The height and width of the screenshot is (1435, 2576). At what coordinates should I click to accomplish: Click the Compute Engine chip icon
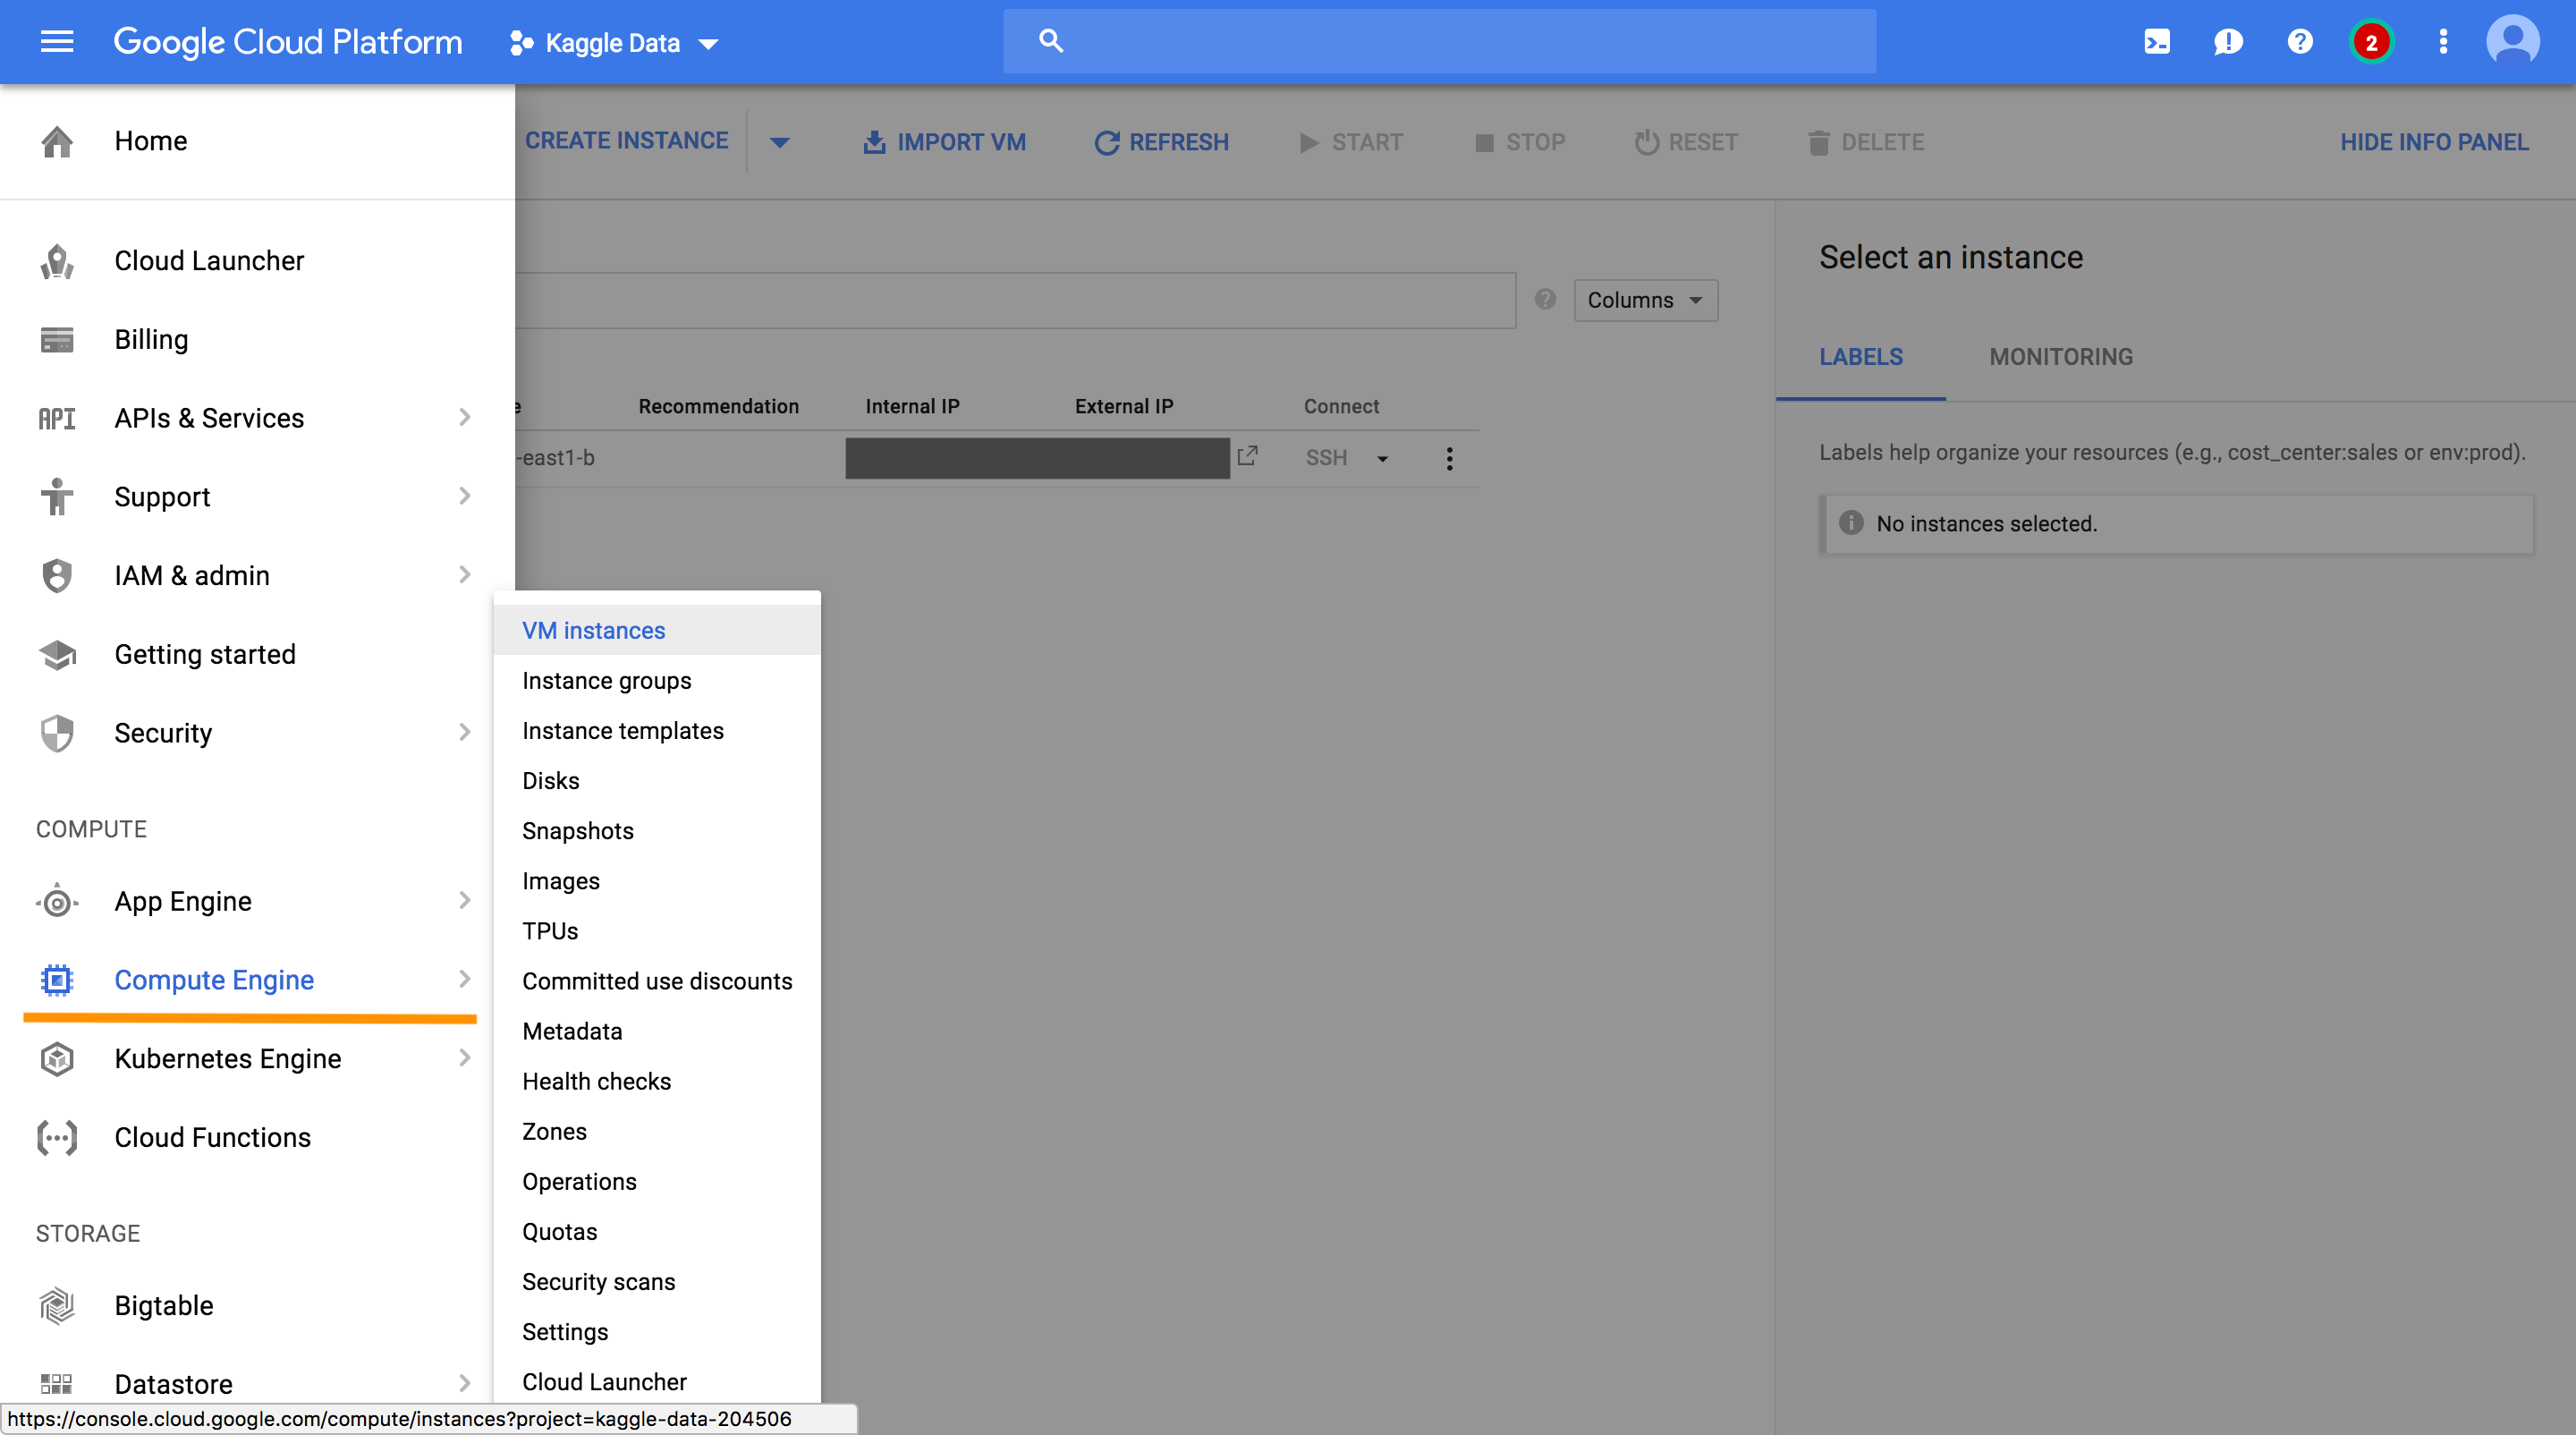click(x=57, y=980)
